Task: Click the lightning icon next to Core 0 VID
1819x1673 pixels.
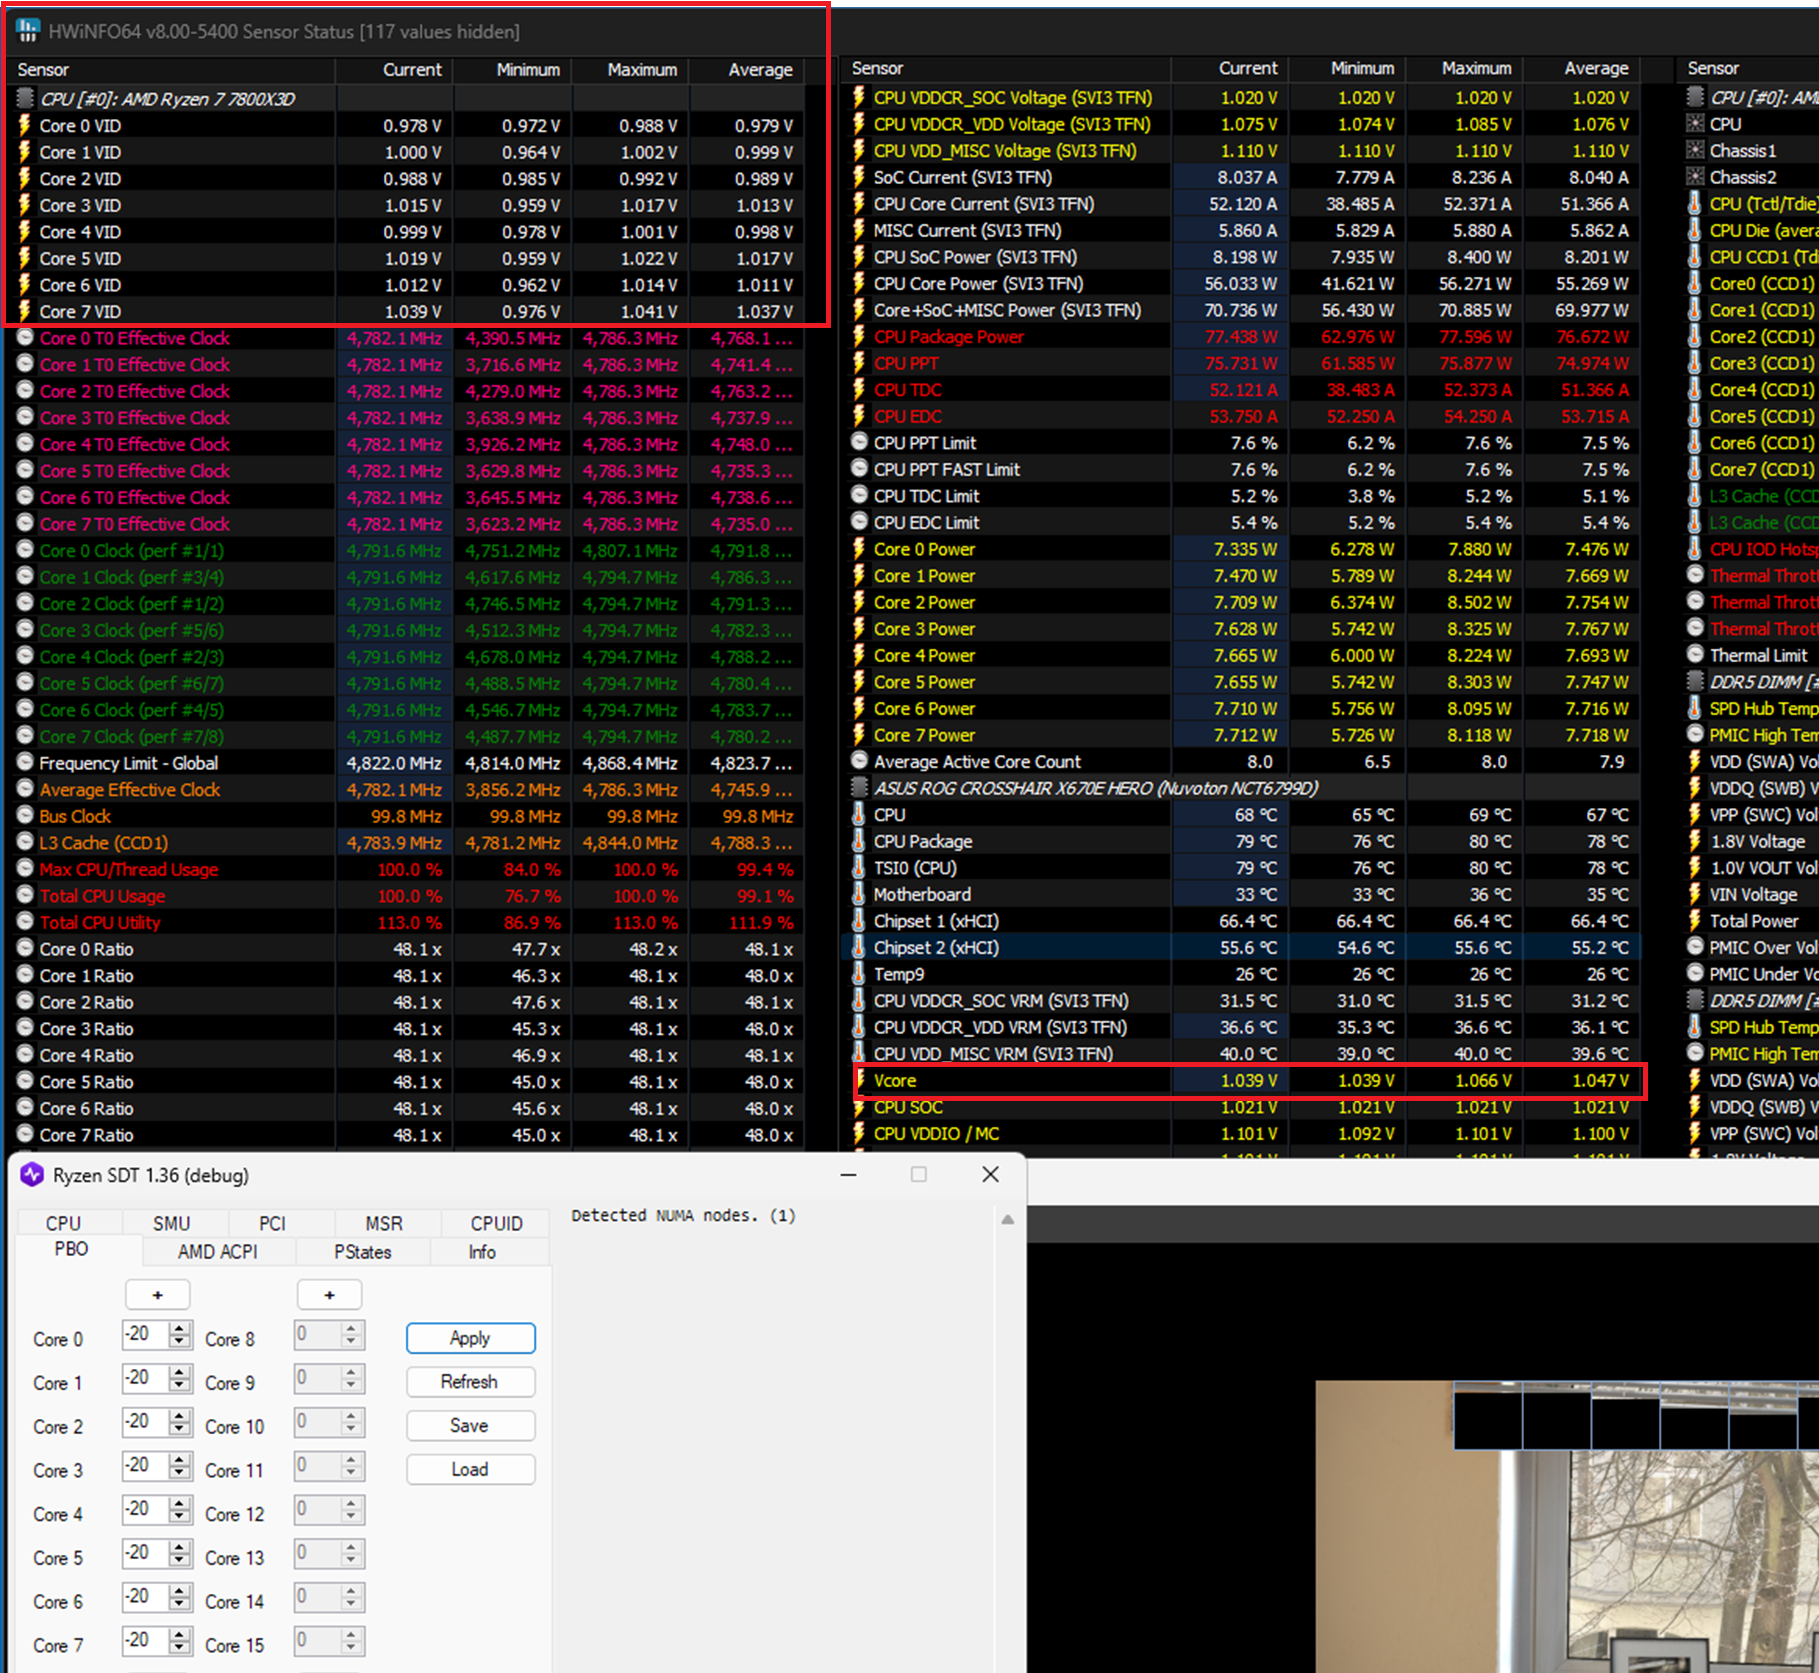Action: (25, 125)
